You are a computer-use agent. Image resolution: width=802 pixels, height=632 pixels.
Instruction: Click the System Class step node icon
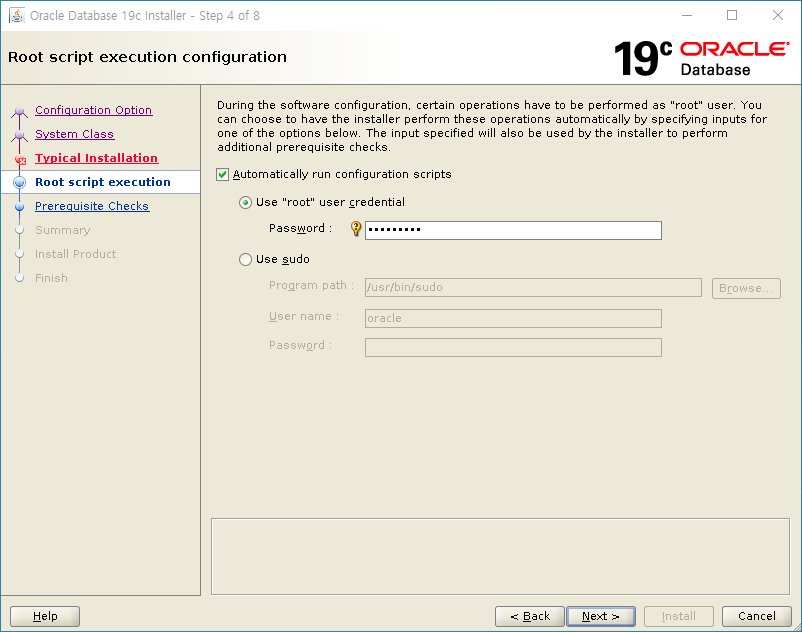pyautogui.click(x=19, y=135)
